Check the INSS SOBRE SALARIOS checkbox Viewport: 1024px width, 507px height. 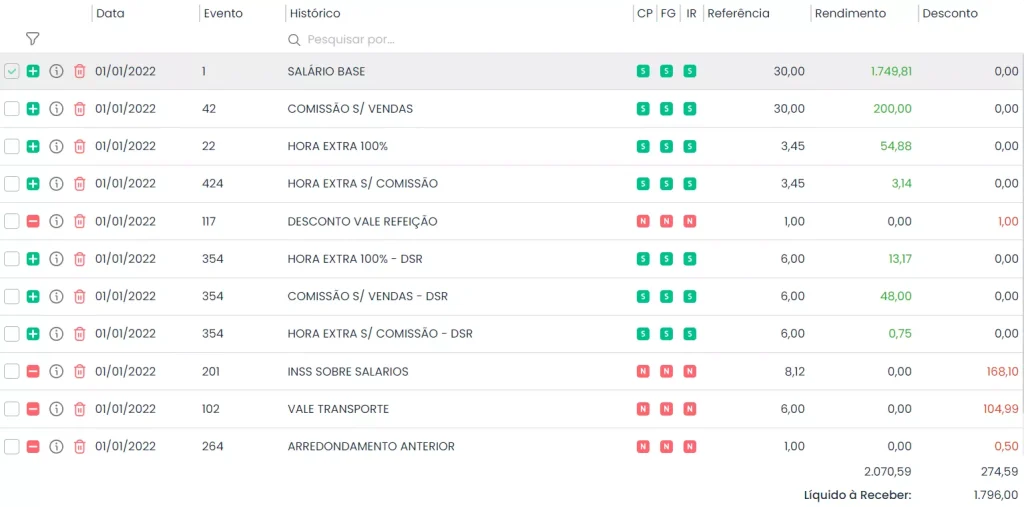coord(12,372)
